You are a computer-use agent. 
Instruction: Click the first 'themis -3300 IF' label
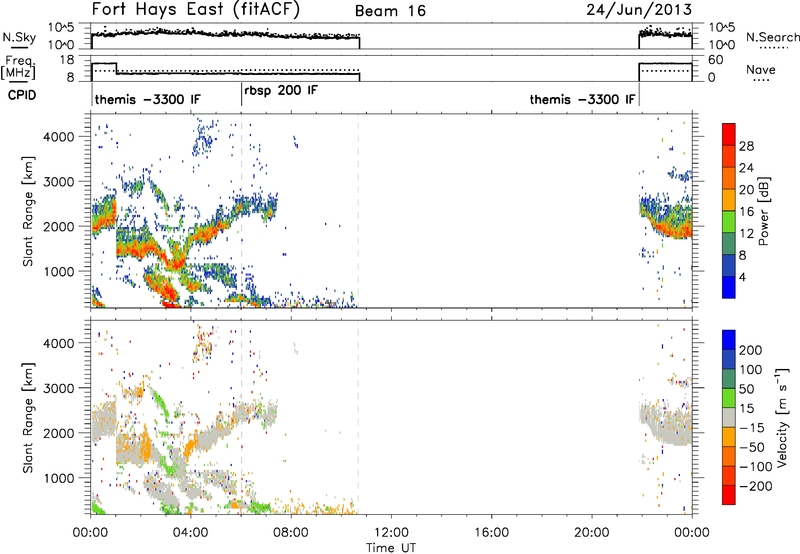tap(147, 99)
